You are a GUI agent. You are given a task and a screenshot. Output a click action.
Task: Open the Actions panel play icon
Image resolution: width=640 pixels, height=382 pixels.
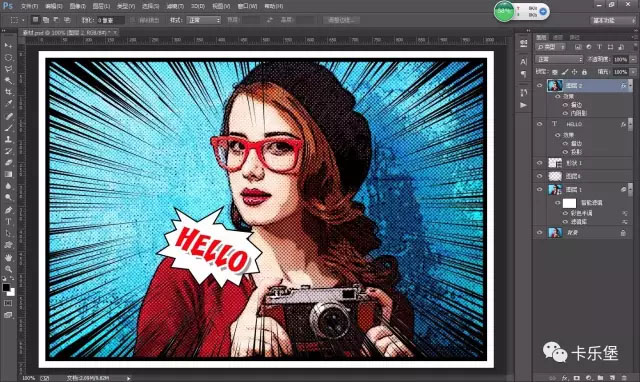pyautogui.click(x=524, y=105)
